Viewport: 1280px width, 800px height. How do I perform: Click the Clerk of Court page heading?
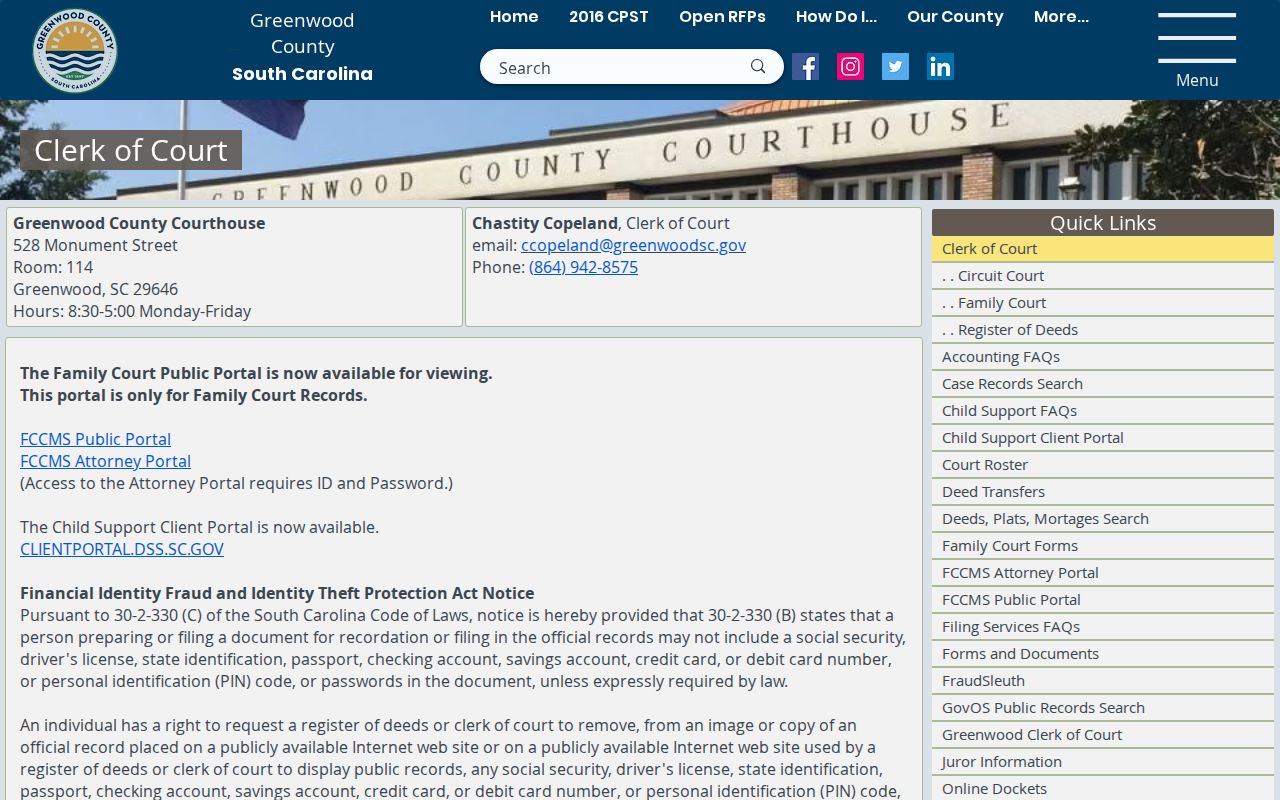(131, 150)
